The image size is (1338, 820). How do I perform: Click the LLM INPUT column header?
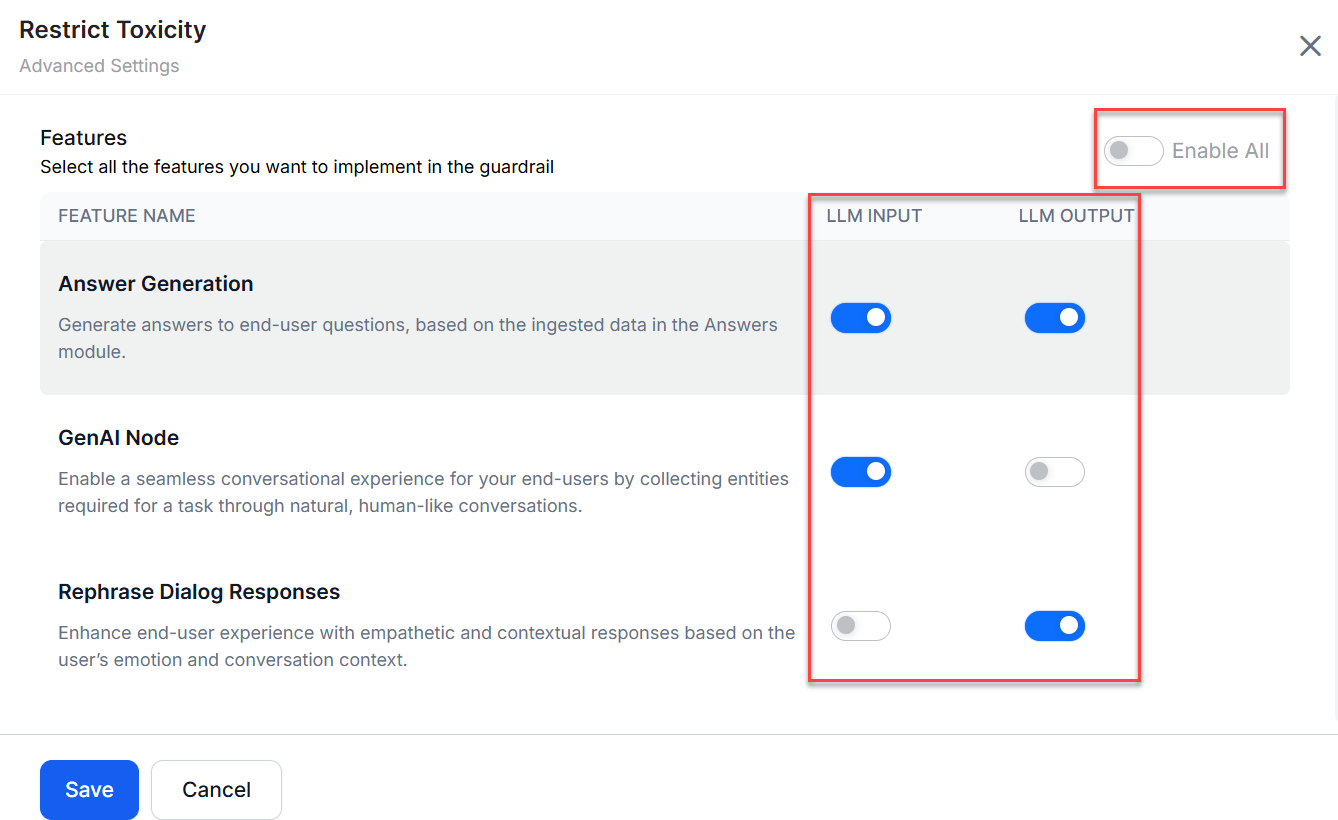click(874, 216)
